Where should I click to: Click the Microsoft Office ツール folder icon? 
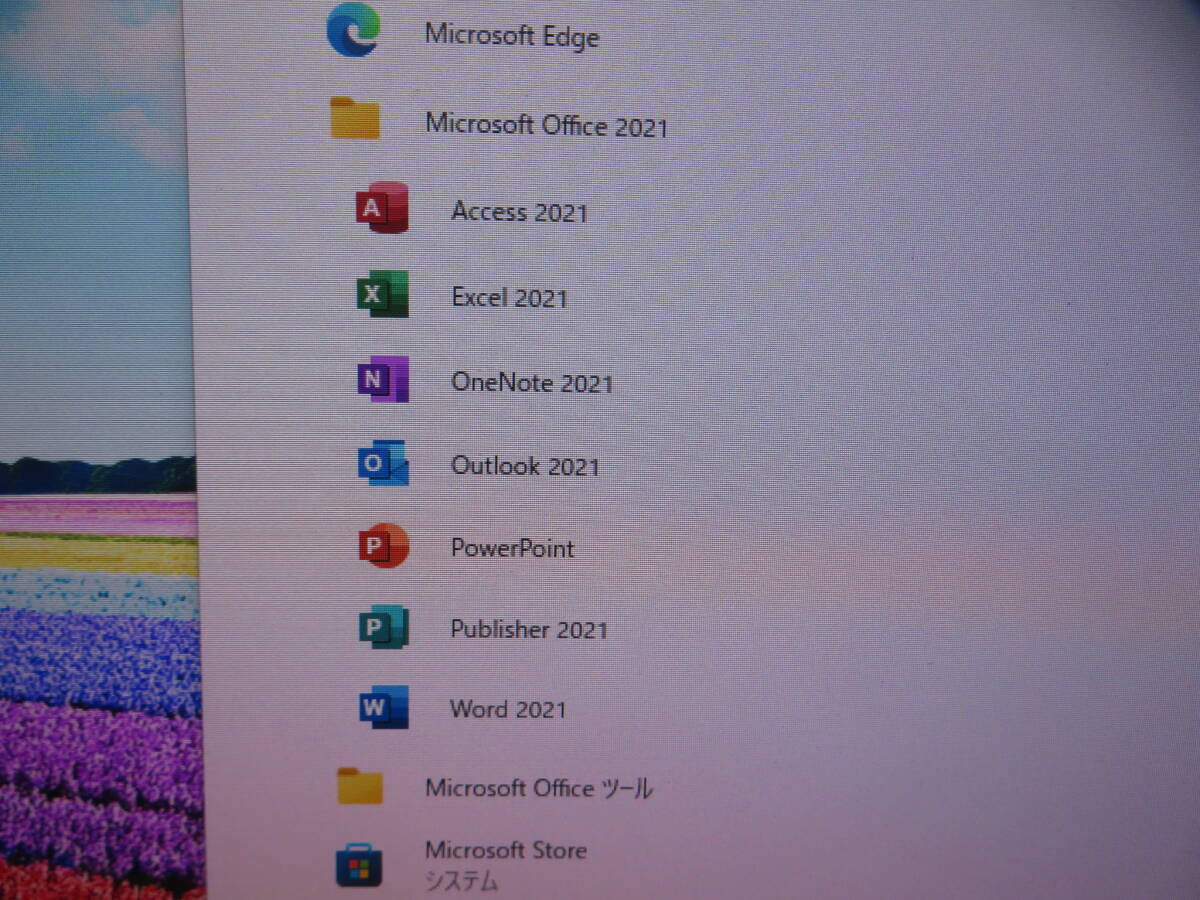360,785
